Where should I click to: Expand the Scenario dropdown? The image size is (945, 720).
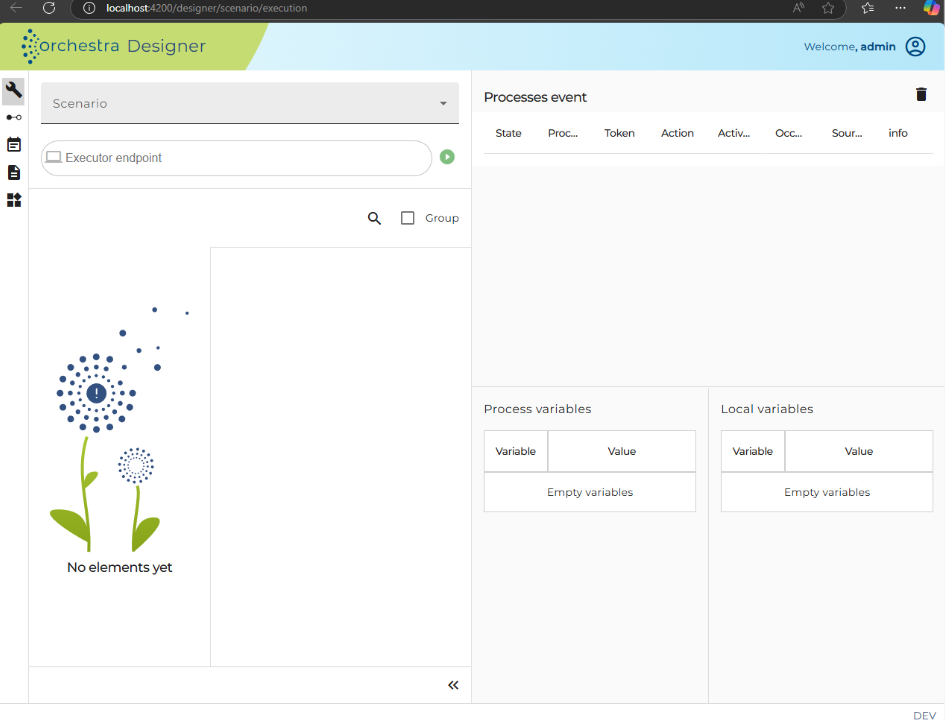pyautogui.click(x=250, y=103)
